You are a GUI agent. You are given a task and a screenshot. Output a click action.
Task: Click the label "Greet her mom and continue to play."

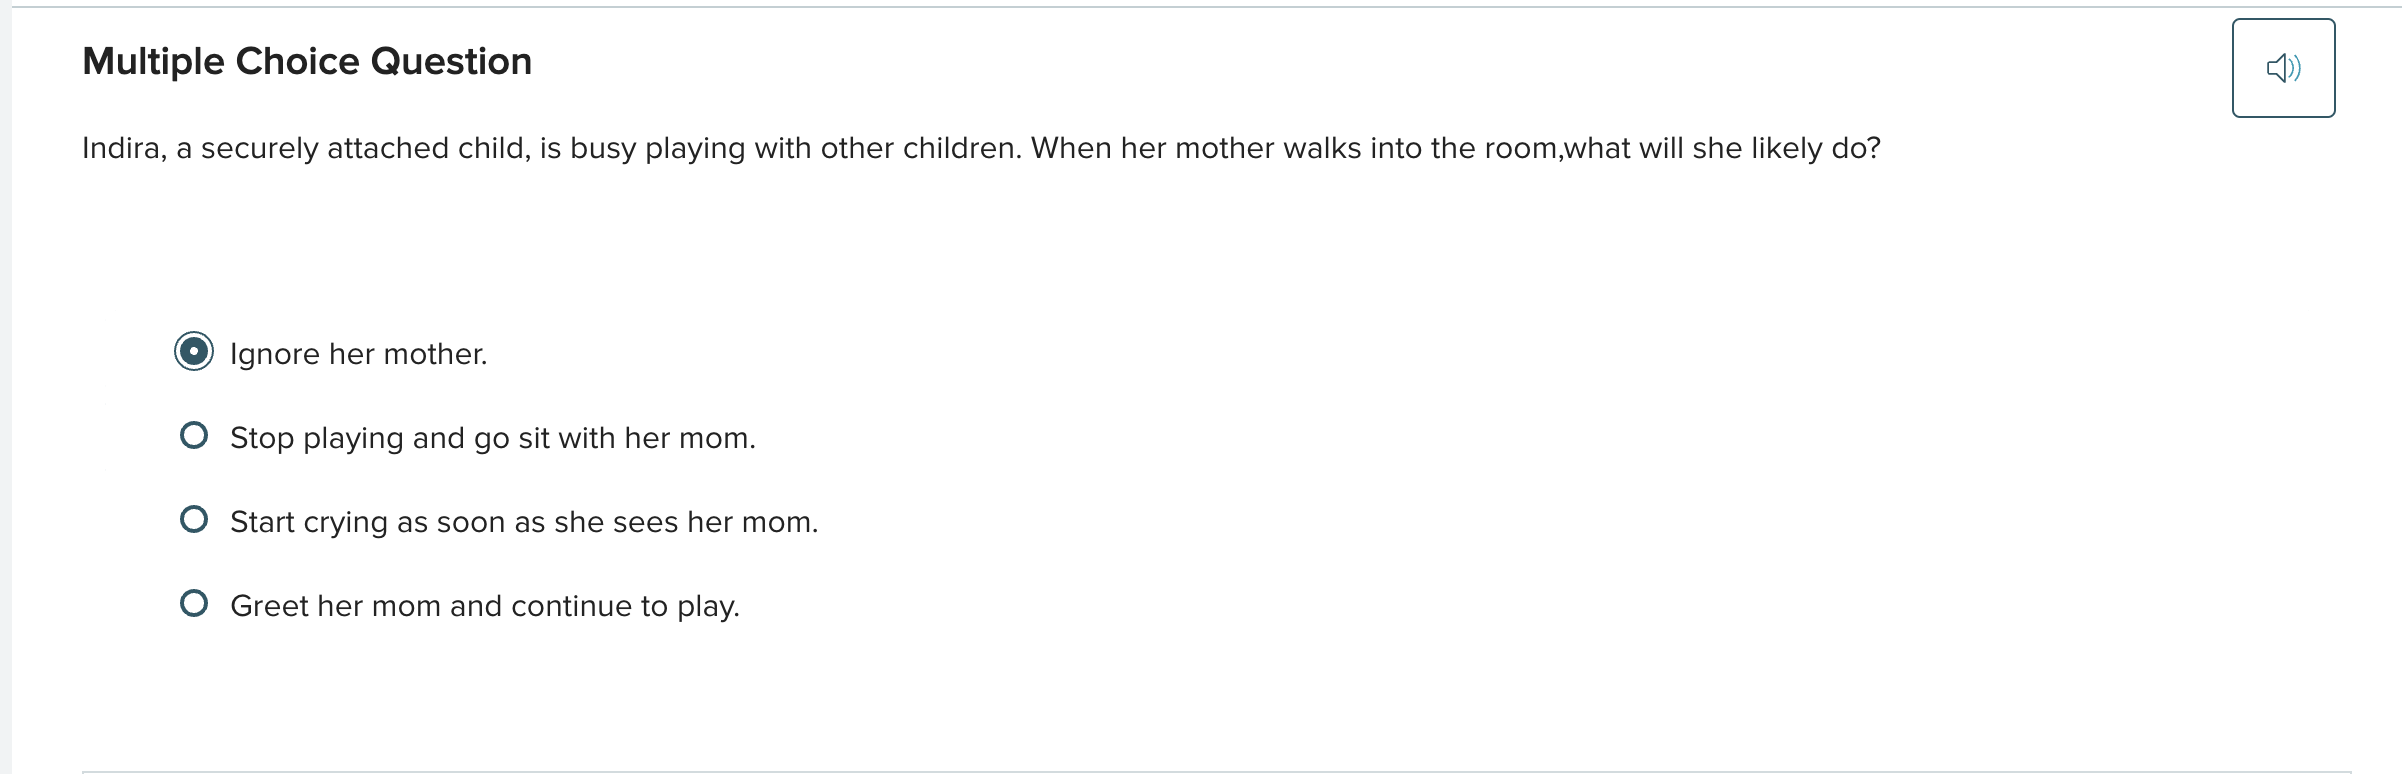[x=485, y=605]
